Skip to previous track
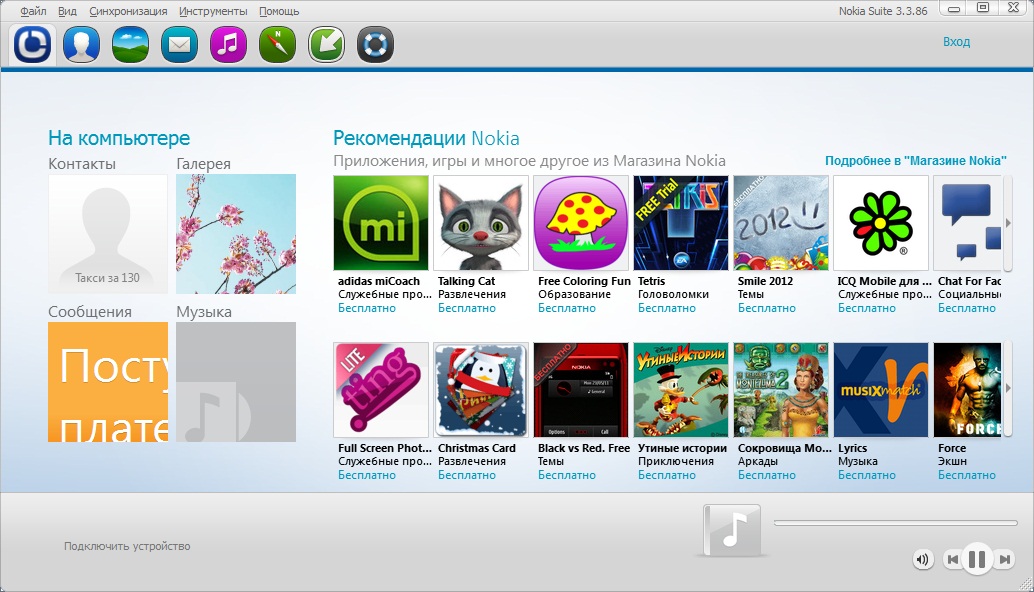 tap(952, 560)
